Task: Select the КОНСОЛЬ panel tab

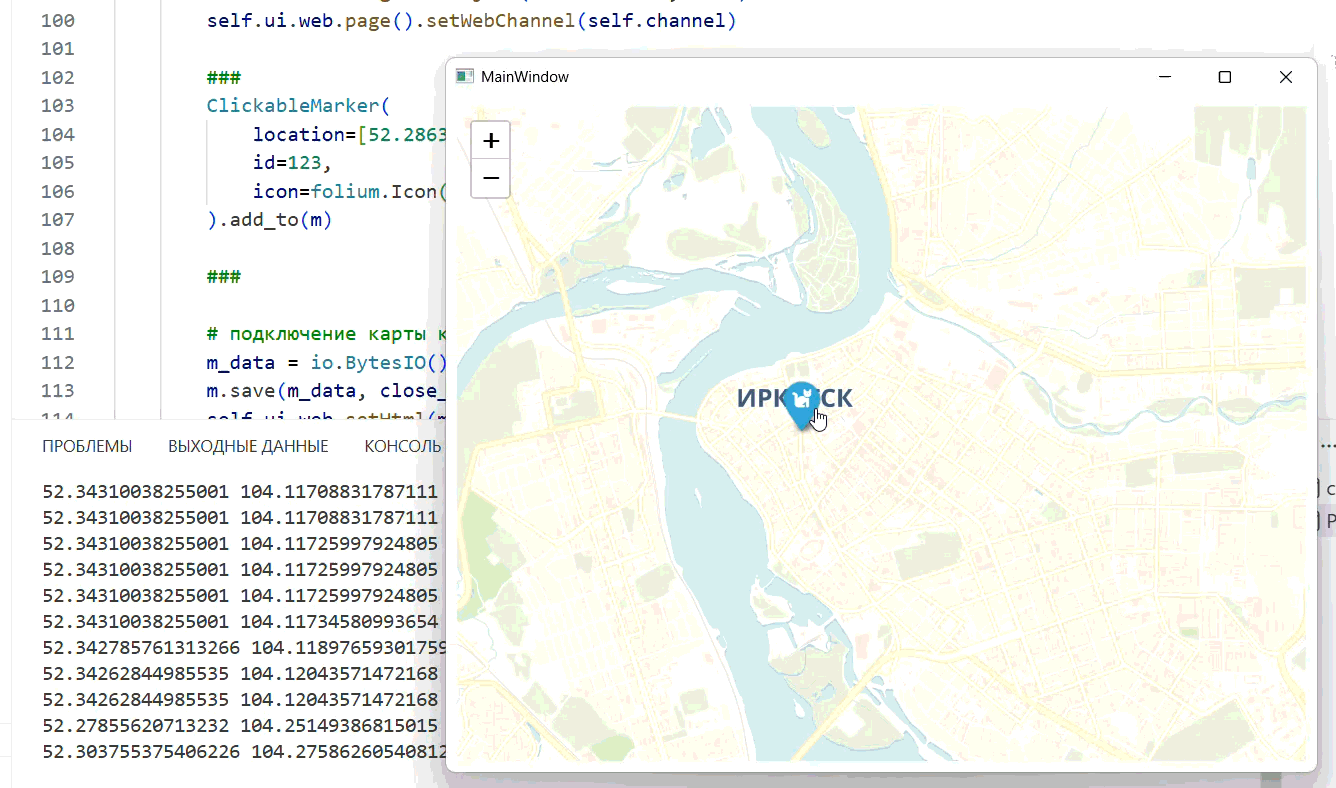Action: click(x=402, y=446)
